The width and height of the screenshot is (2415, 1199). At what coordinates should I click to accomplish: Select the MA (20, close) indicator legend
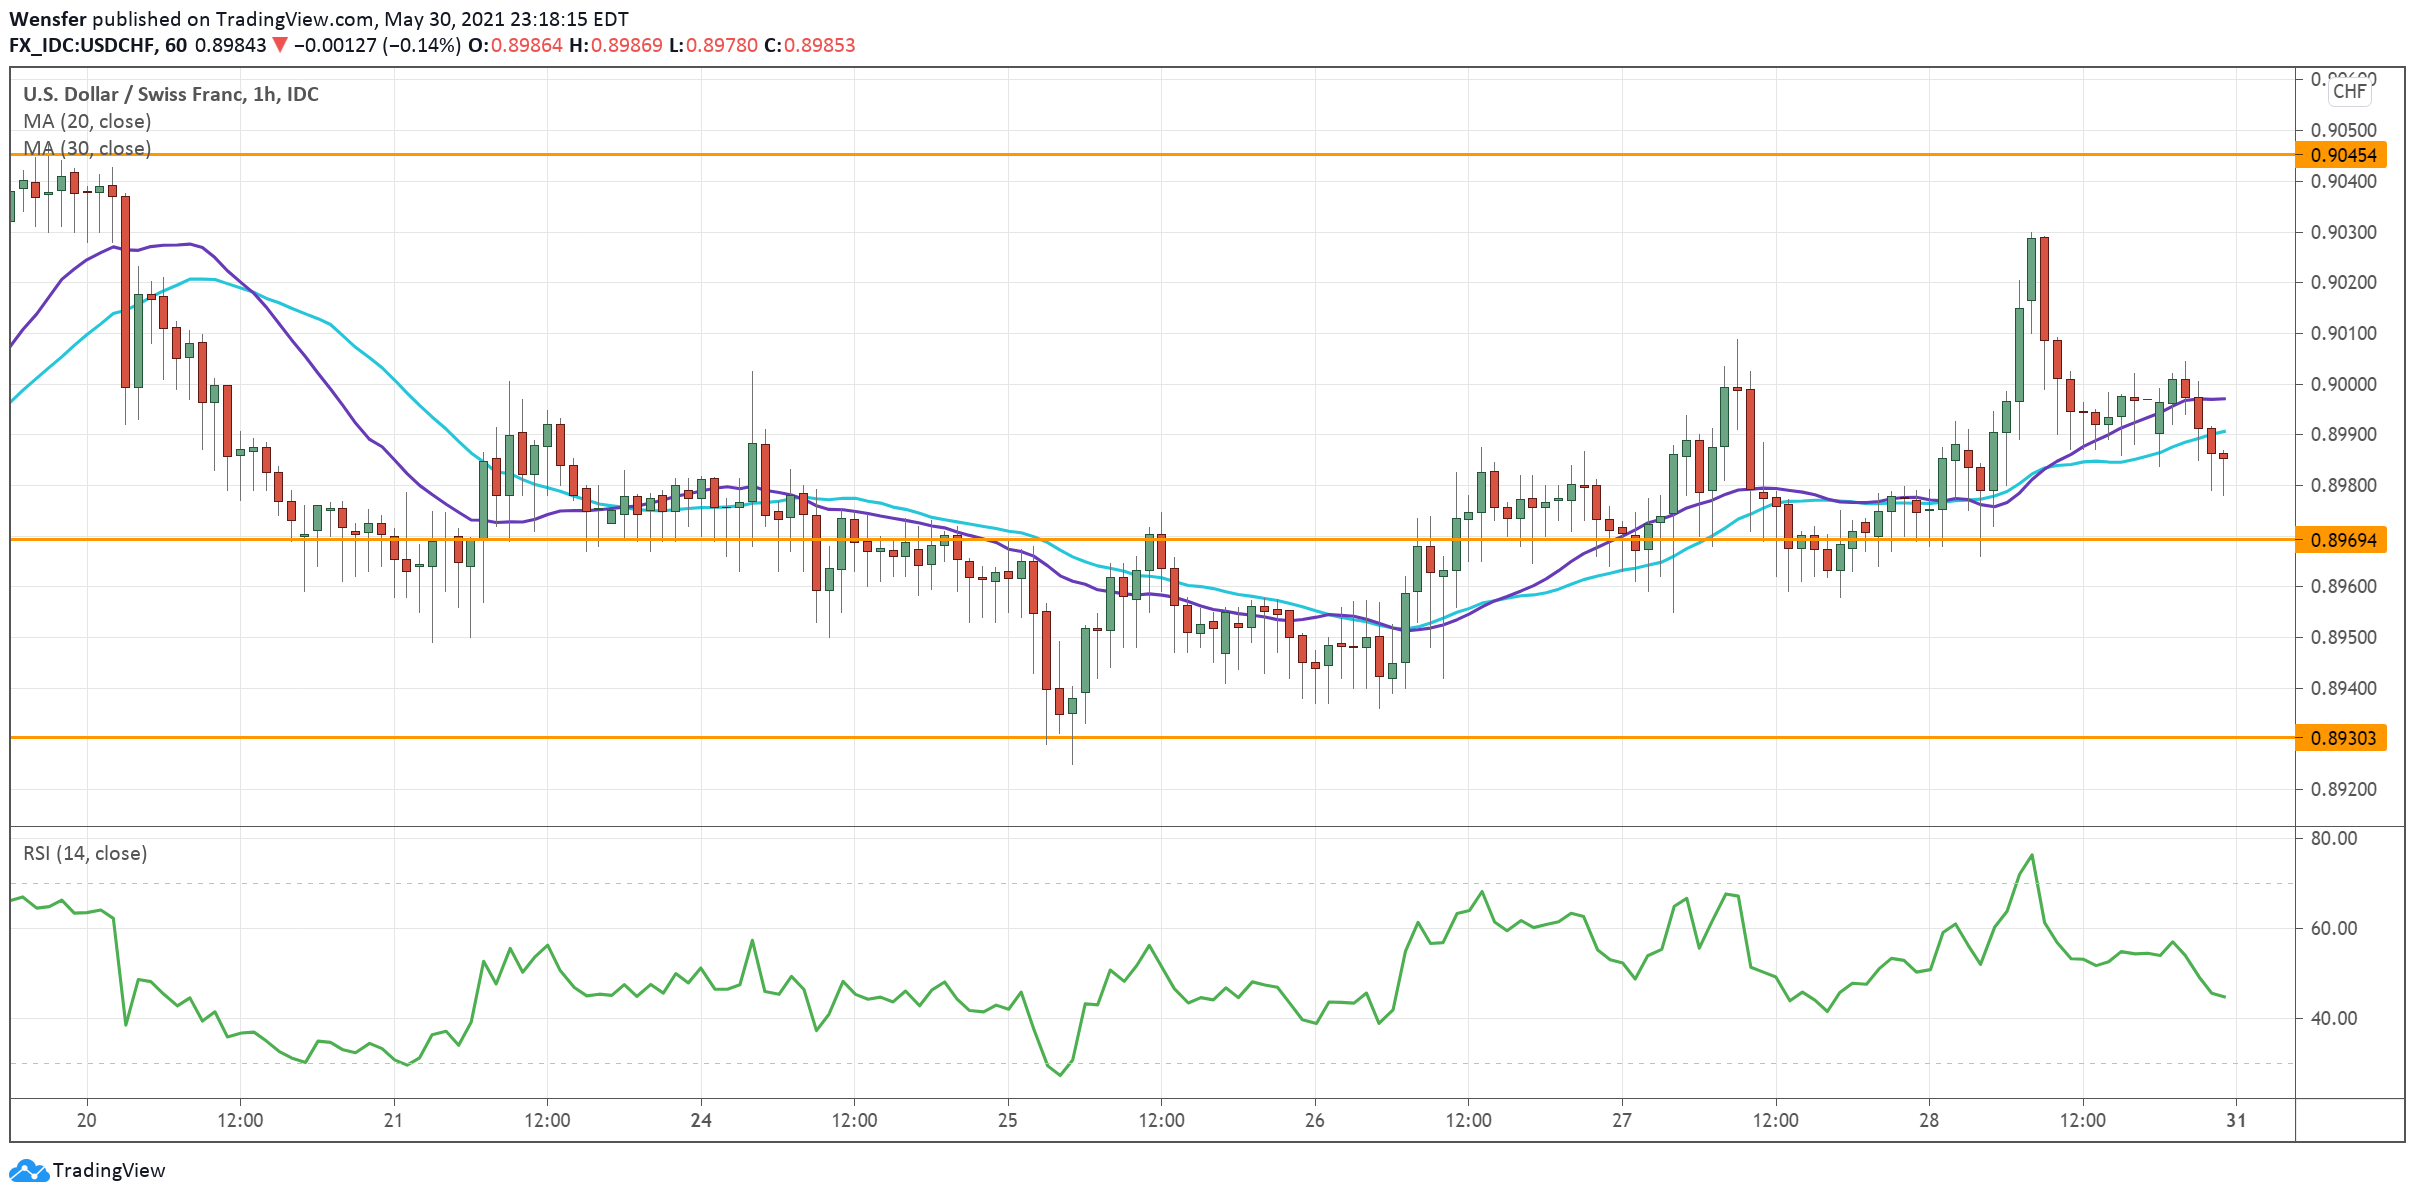click(87, 121)
